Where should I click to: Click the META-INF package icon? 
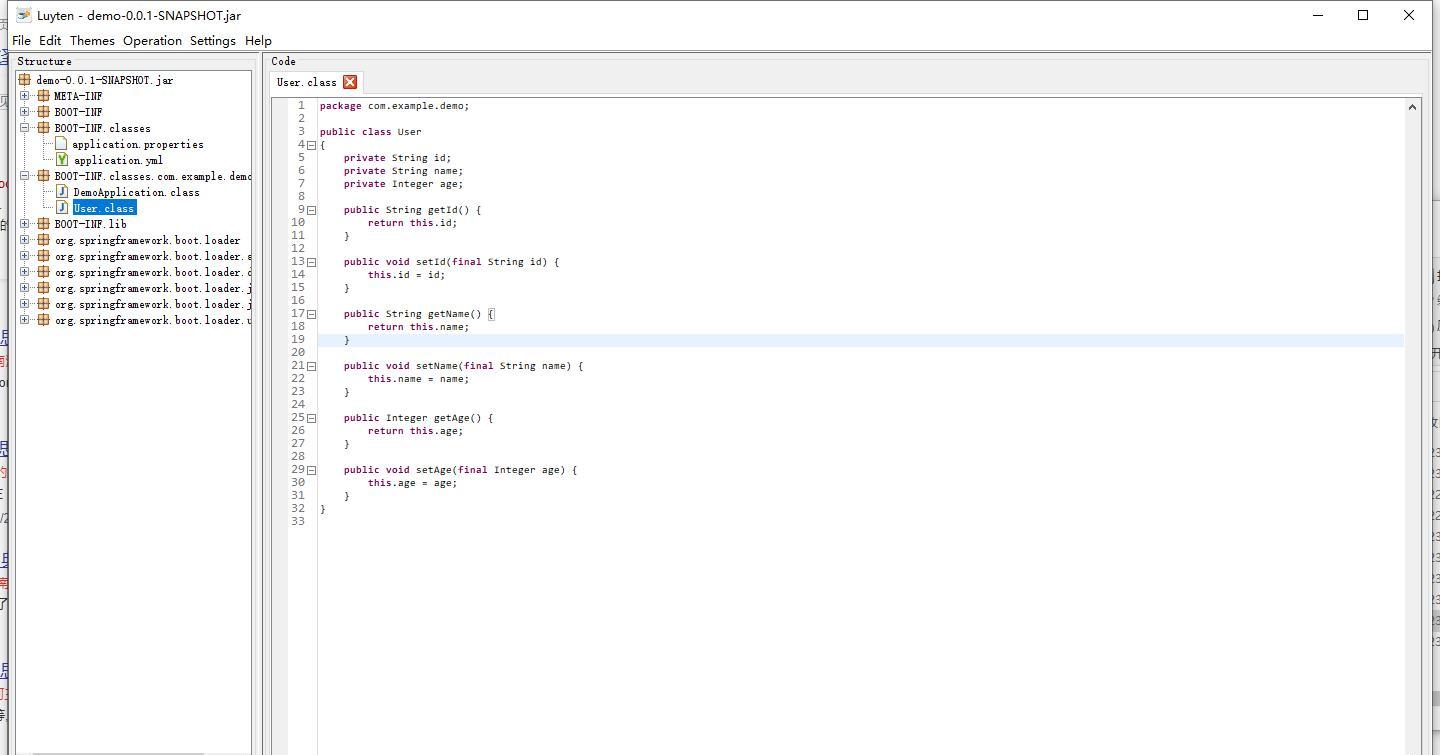tap(43, 96)
